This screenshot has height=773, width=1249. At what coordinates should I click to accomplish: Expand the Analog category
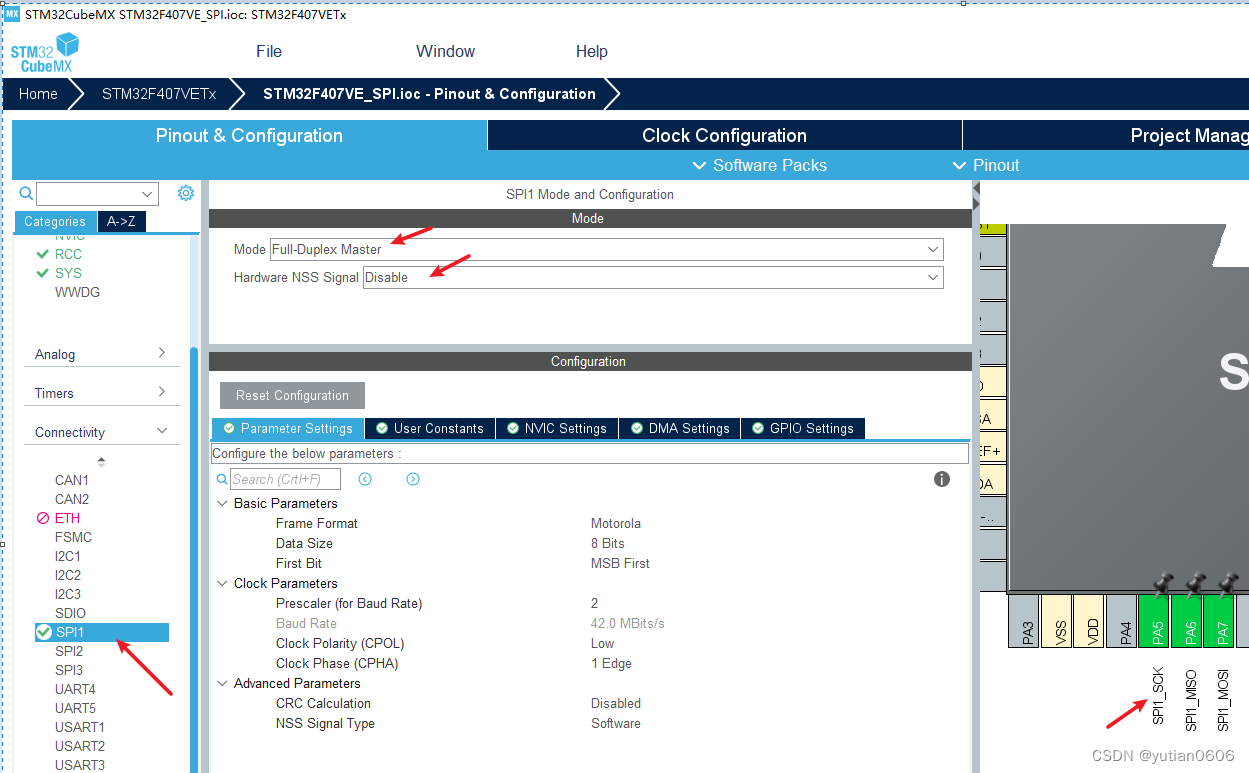click(x=101, y=354)
